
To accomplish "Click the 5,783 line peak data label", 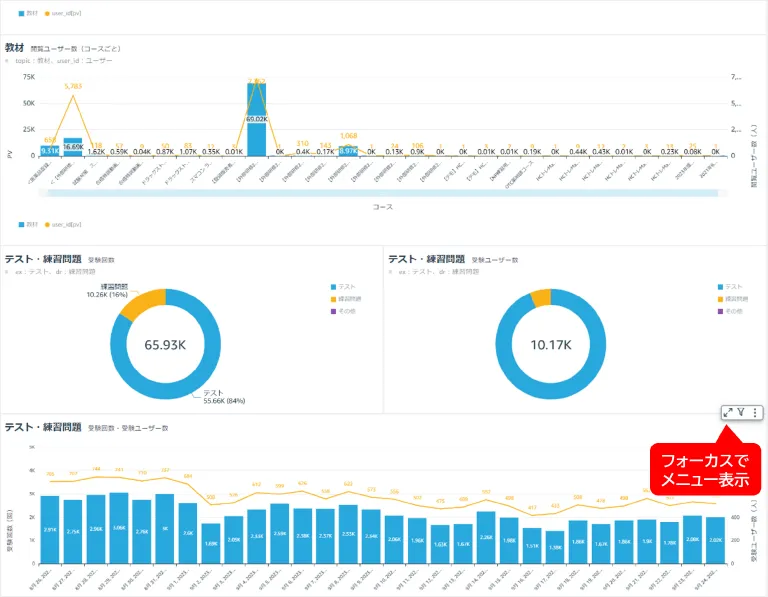I will click(x=73, y=86).
